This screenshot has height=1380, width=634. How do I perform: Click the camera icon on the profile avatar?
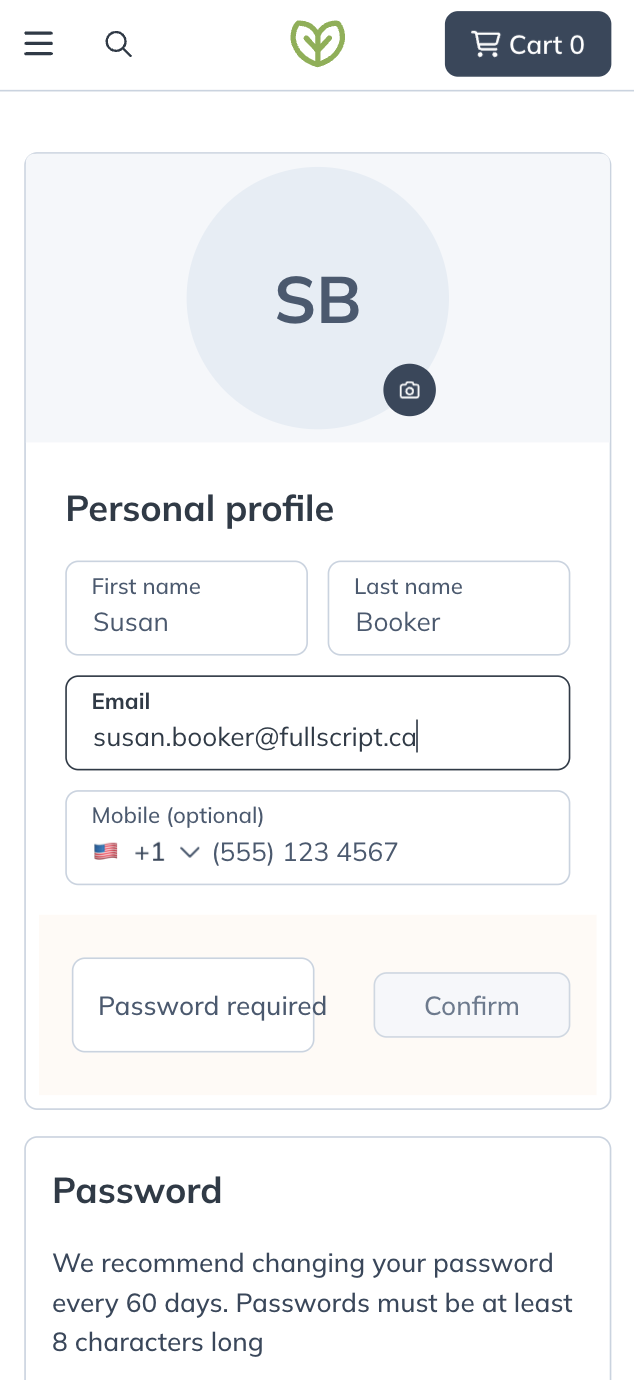pos(409,390)
